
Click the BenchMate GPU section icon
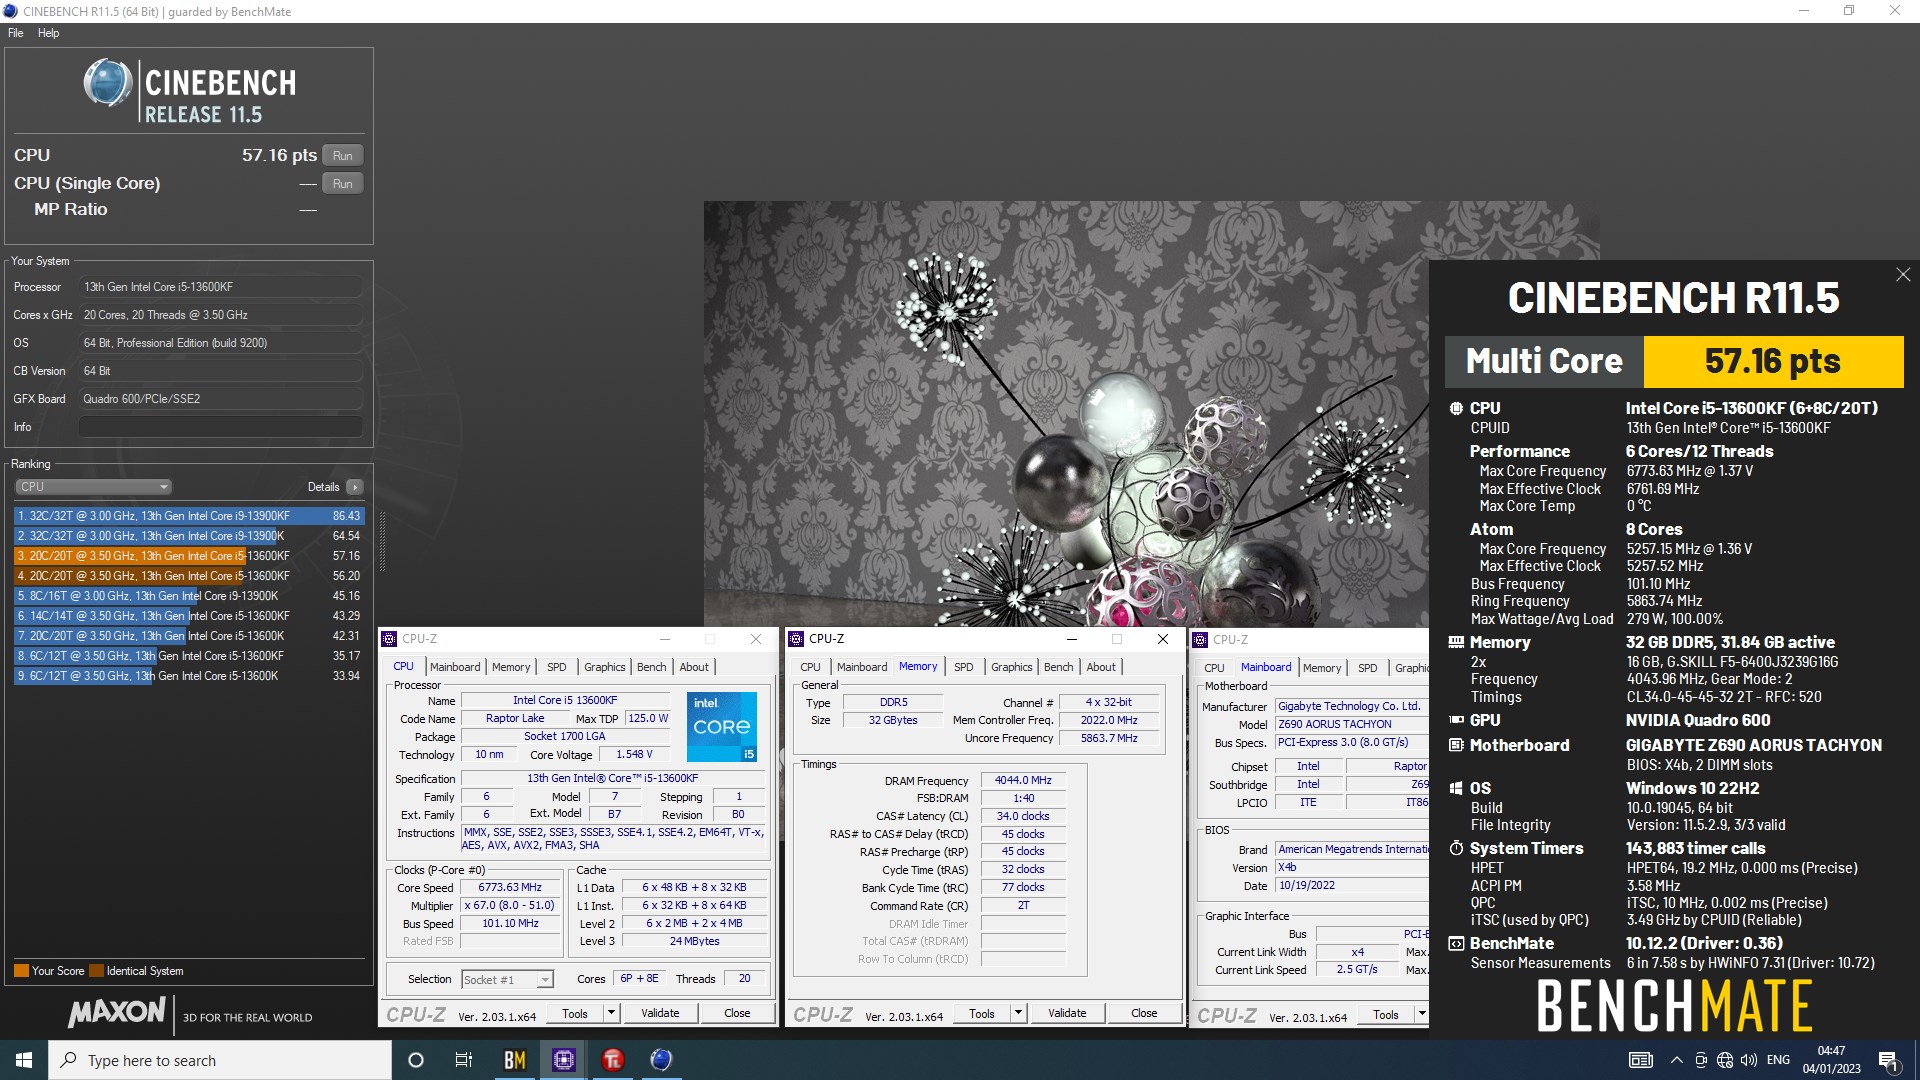point(1456,720)
